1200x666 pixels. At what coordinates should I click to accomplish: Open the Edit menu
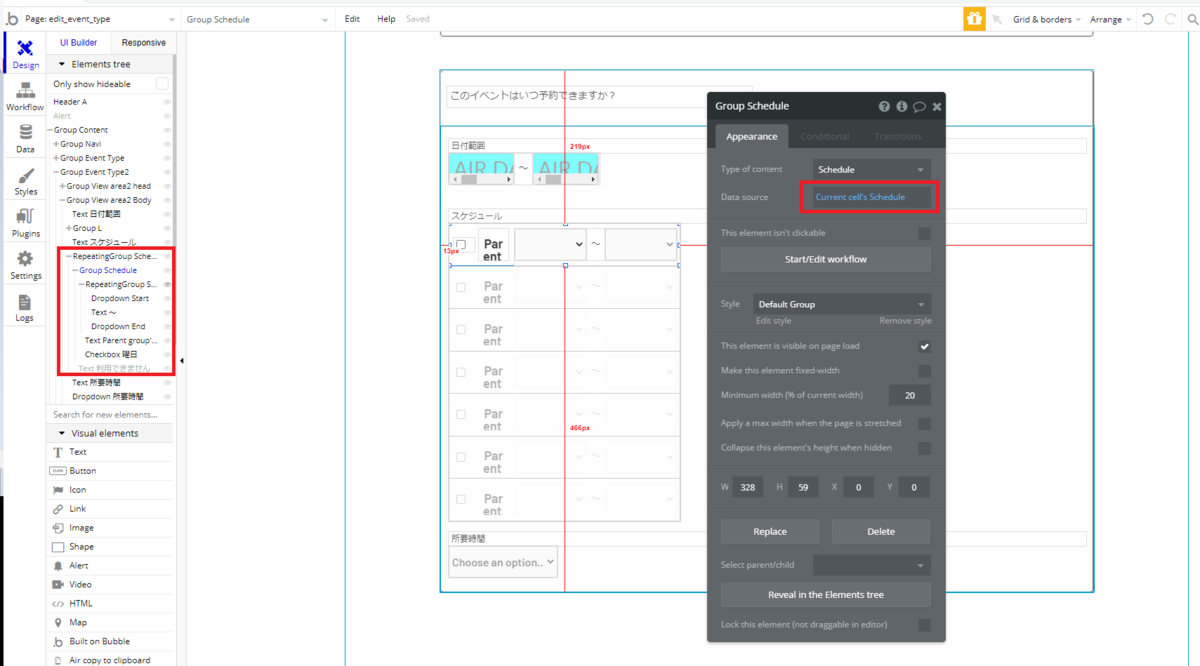pos(352,19)
